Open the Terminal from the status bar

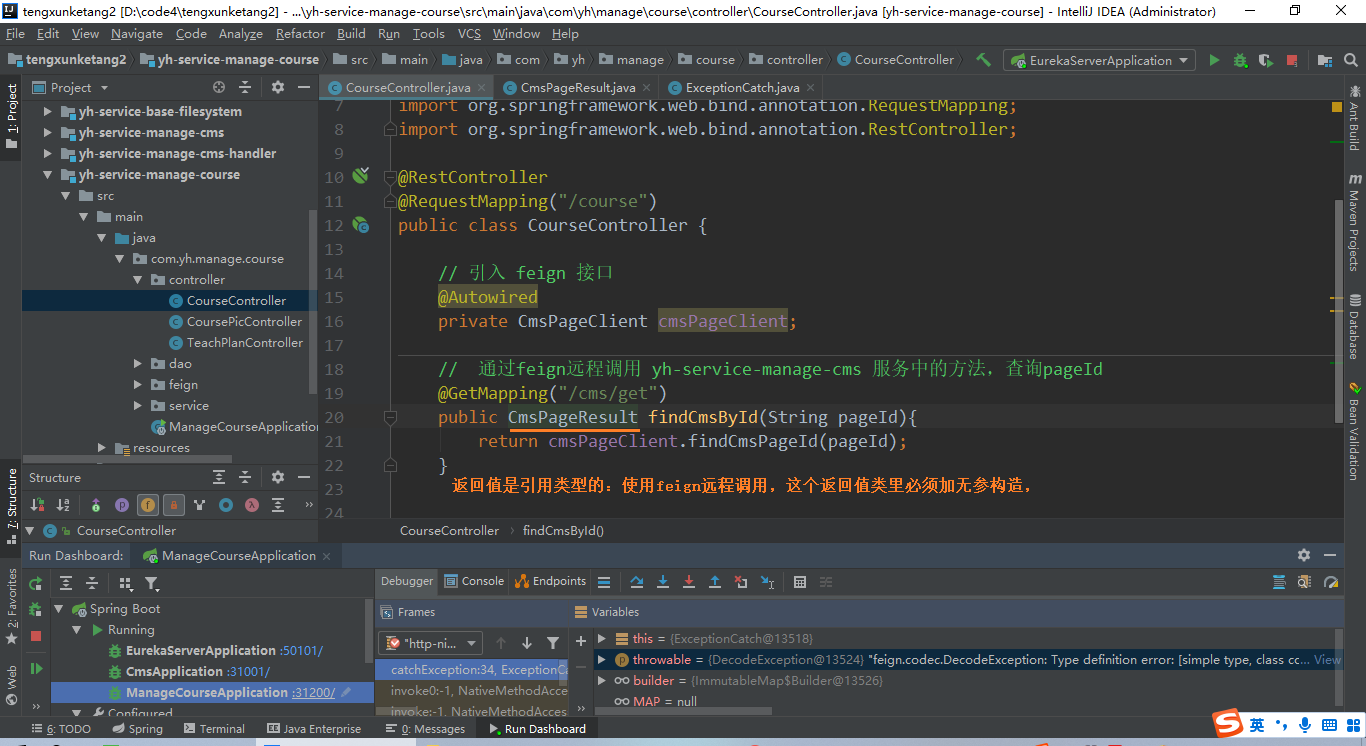coord(214,728)
